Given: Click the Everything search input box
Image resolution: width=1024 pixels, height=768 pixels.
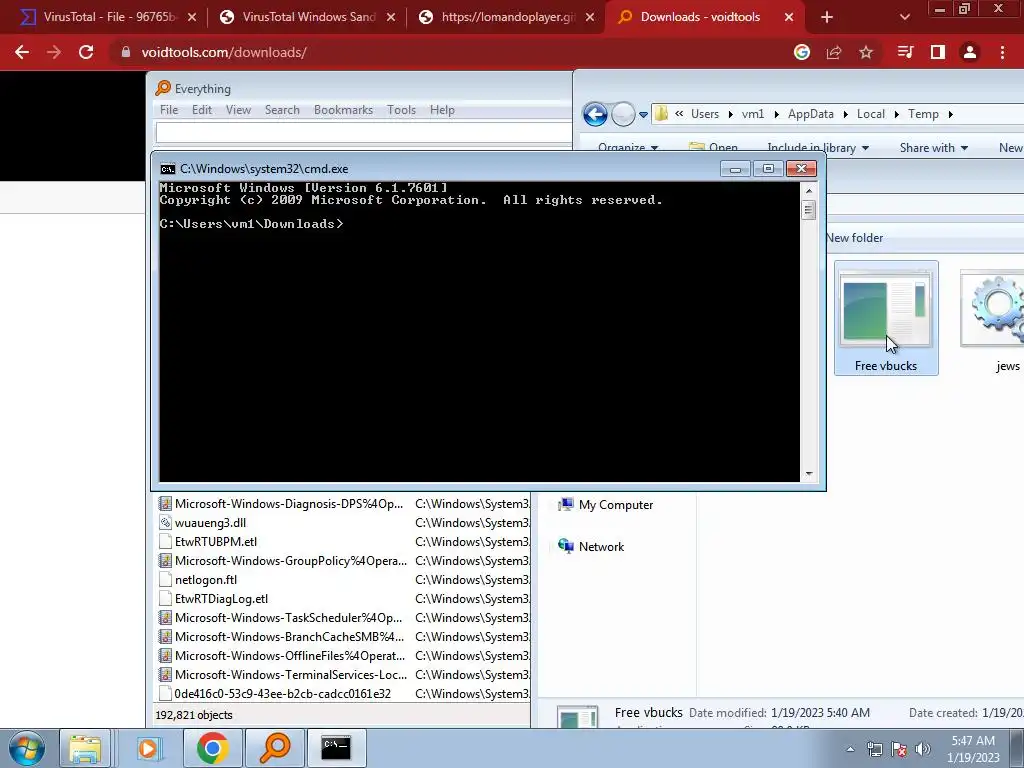Looking at the screenshot, I should tap(364, 133).
